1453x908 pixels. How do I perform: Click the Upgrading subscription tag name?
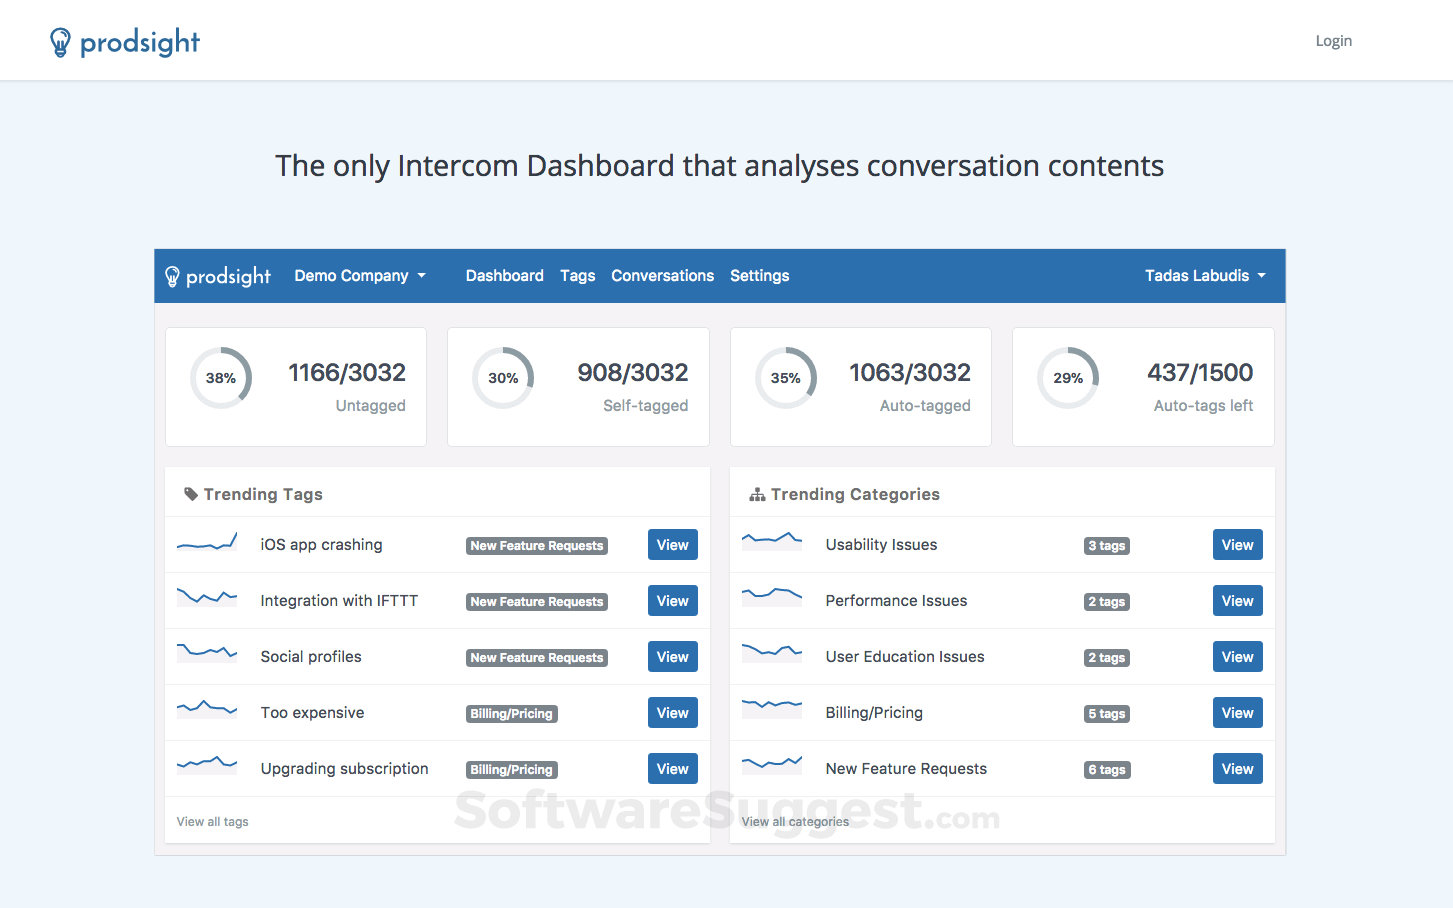pyautogui.click(x=345, y=769)
